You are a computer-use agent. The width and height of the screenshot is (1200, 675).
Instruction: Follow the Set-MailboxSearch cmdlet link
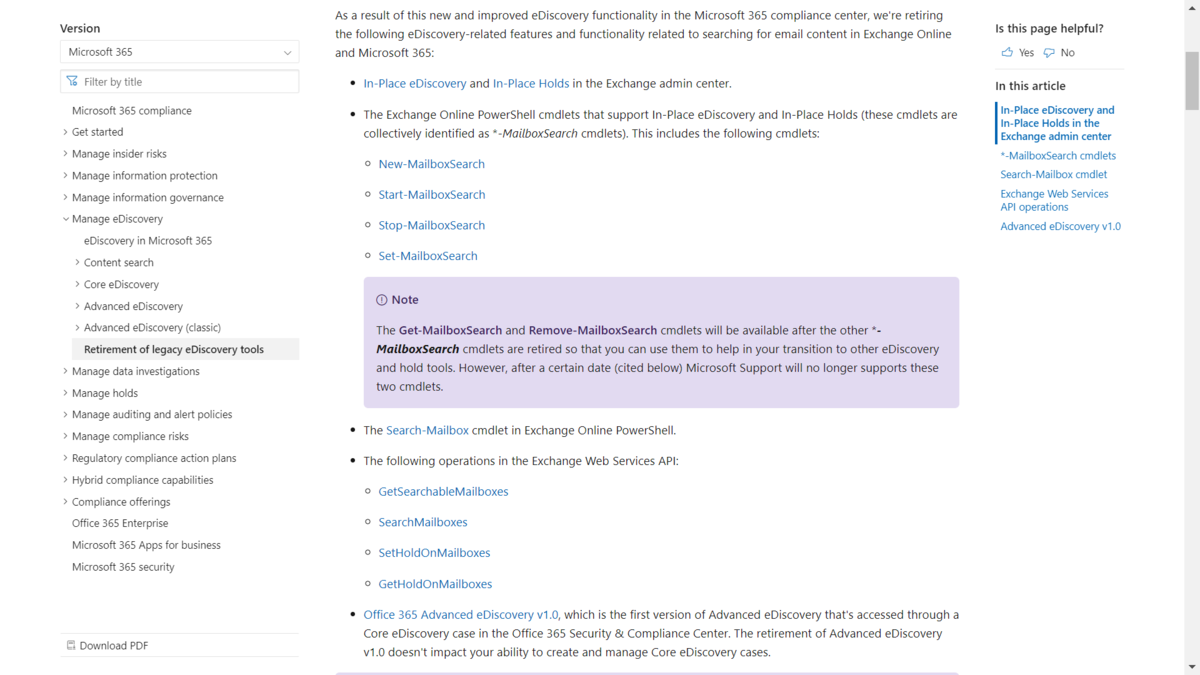[x=428, y=256]
